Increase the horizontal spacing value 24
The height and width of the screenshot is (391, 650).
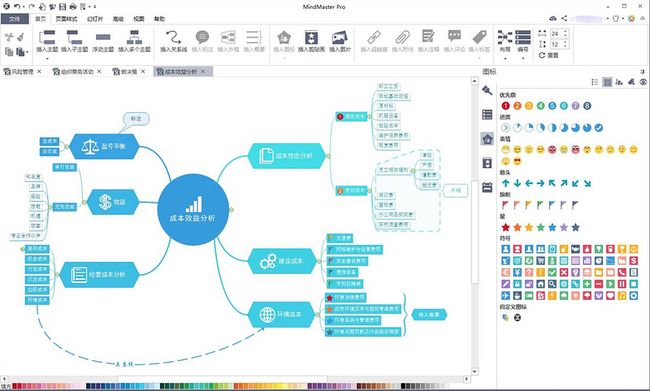pyautogui.click(x=565, y=31)
